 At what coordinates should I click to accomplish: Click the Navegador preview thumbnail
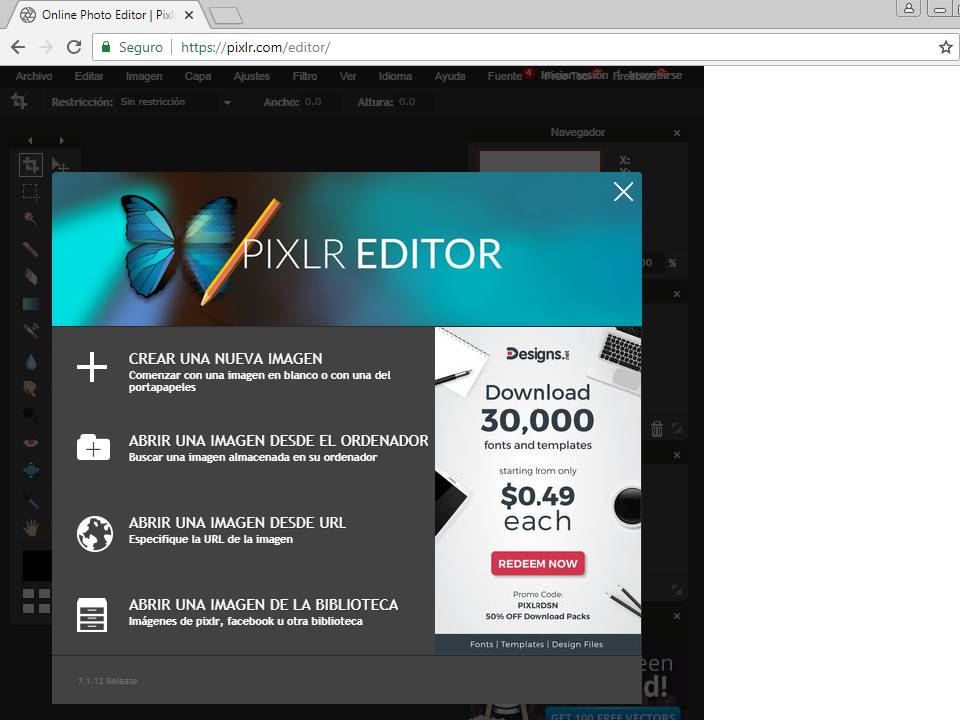539,162
